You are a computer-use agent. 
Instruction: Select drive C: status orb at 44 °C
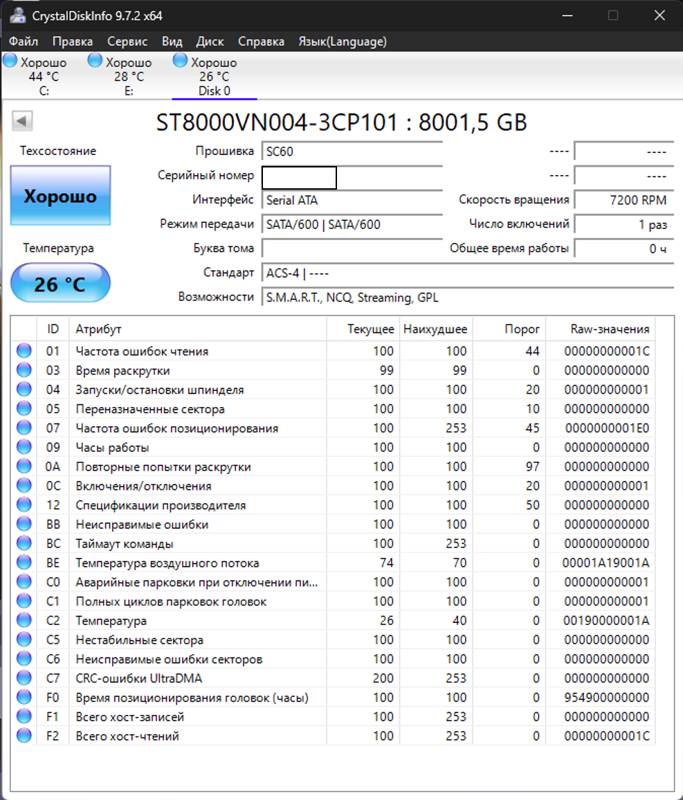click(10, 62)
